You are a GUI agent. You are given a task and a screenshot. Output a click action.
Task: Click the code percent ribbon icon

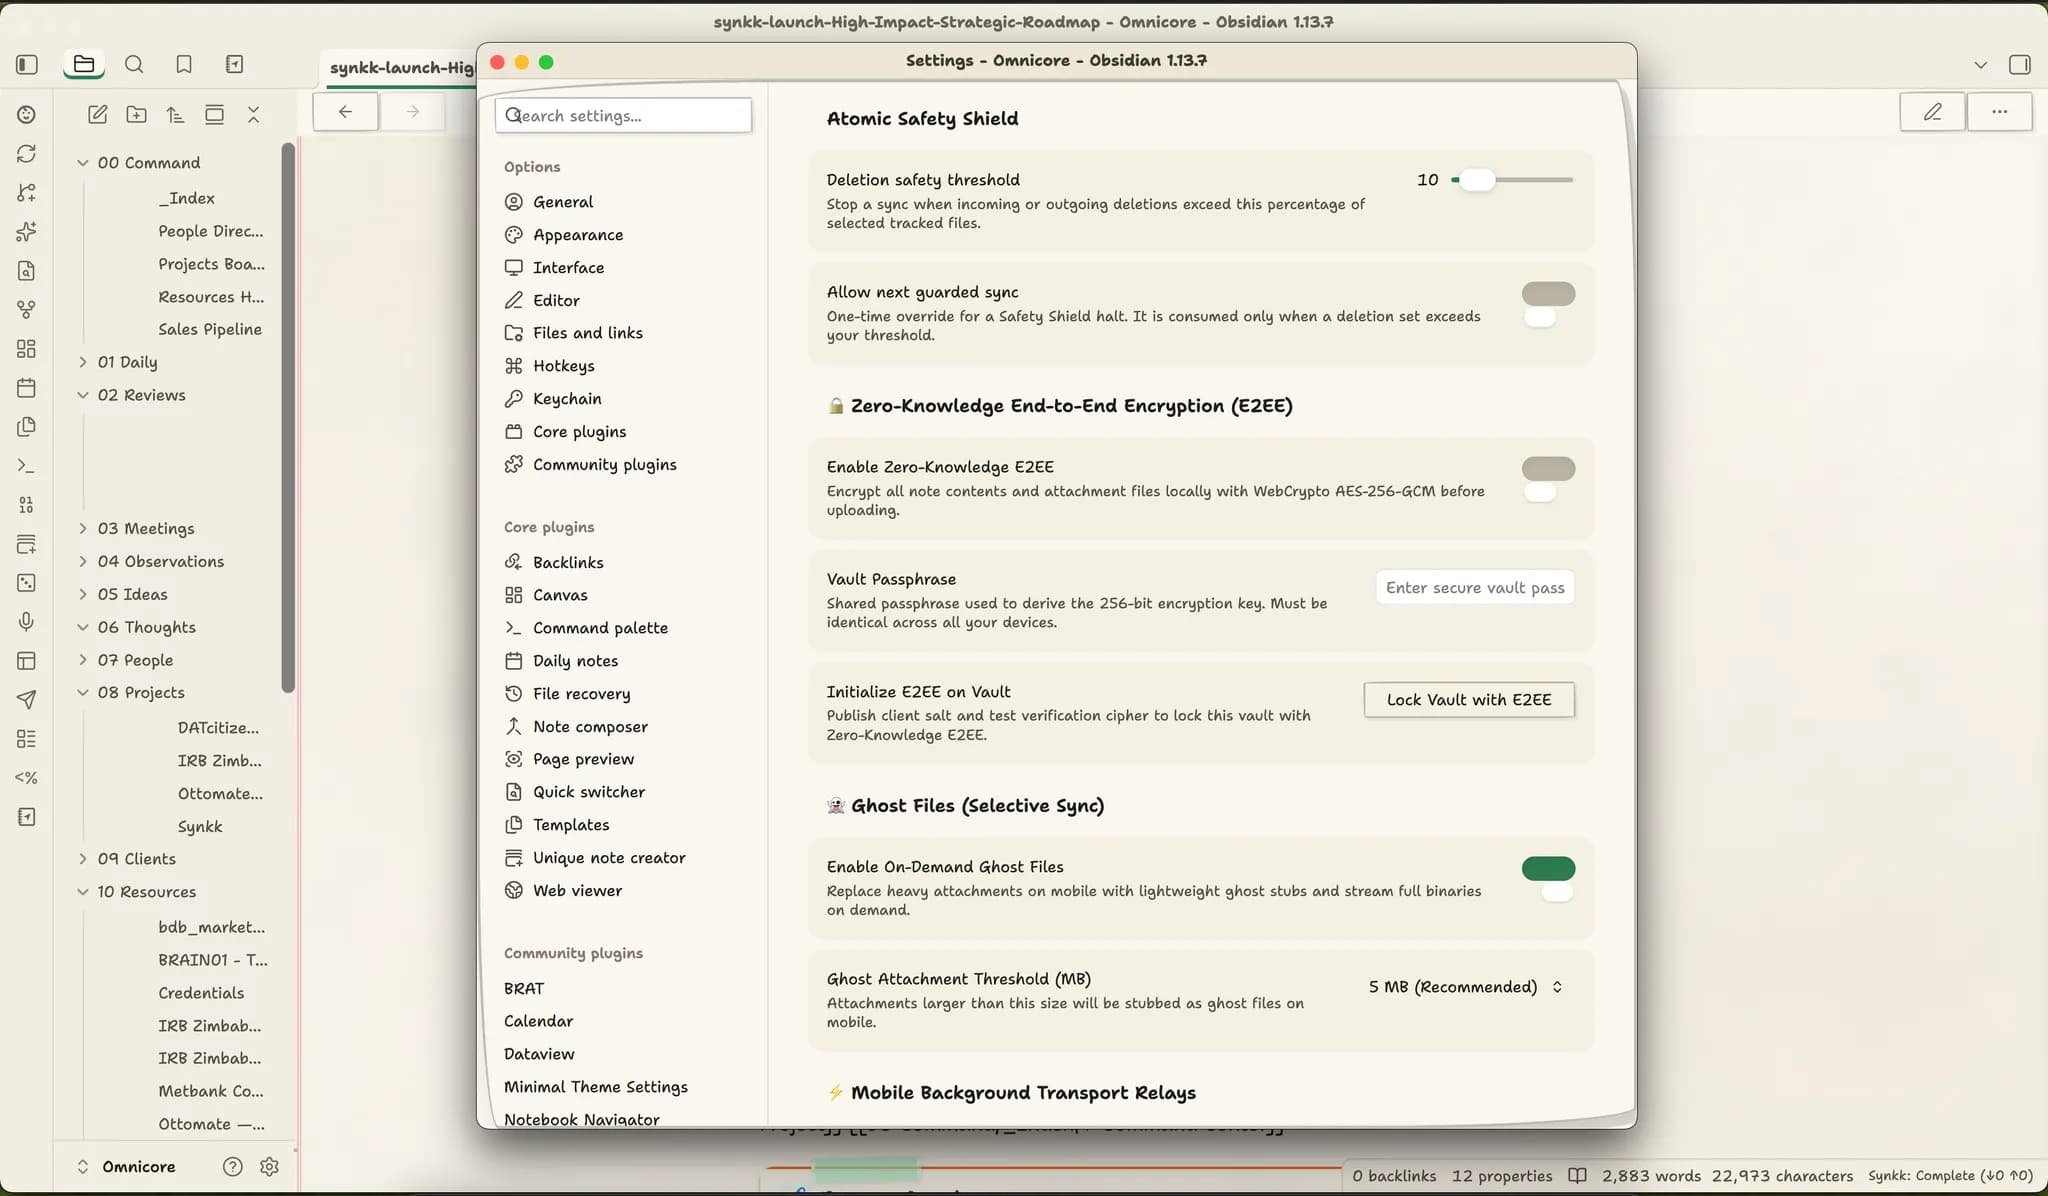click(27, 778)
